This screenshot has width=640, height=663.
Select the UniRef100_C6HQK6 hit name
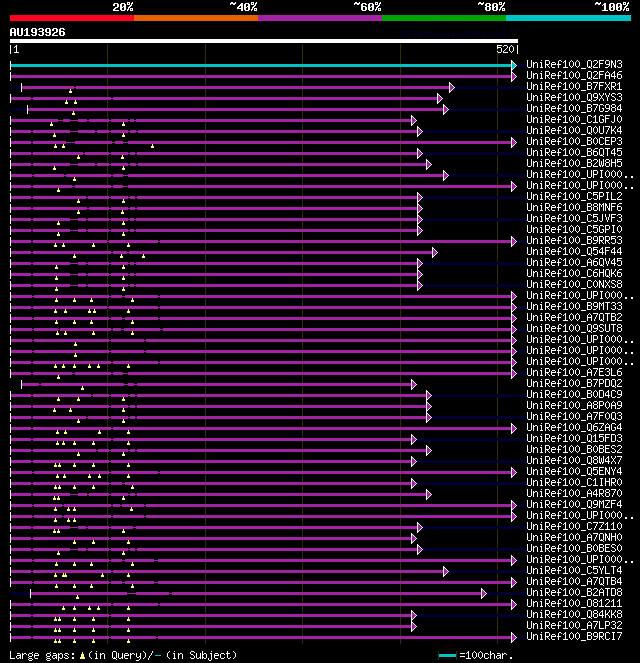coord(574,273)
